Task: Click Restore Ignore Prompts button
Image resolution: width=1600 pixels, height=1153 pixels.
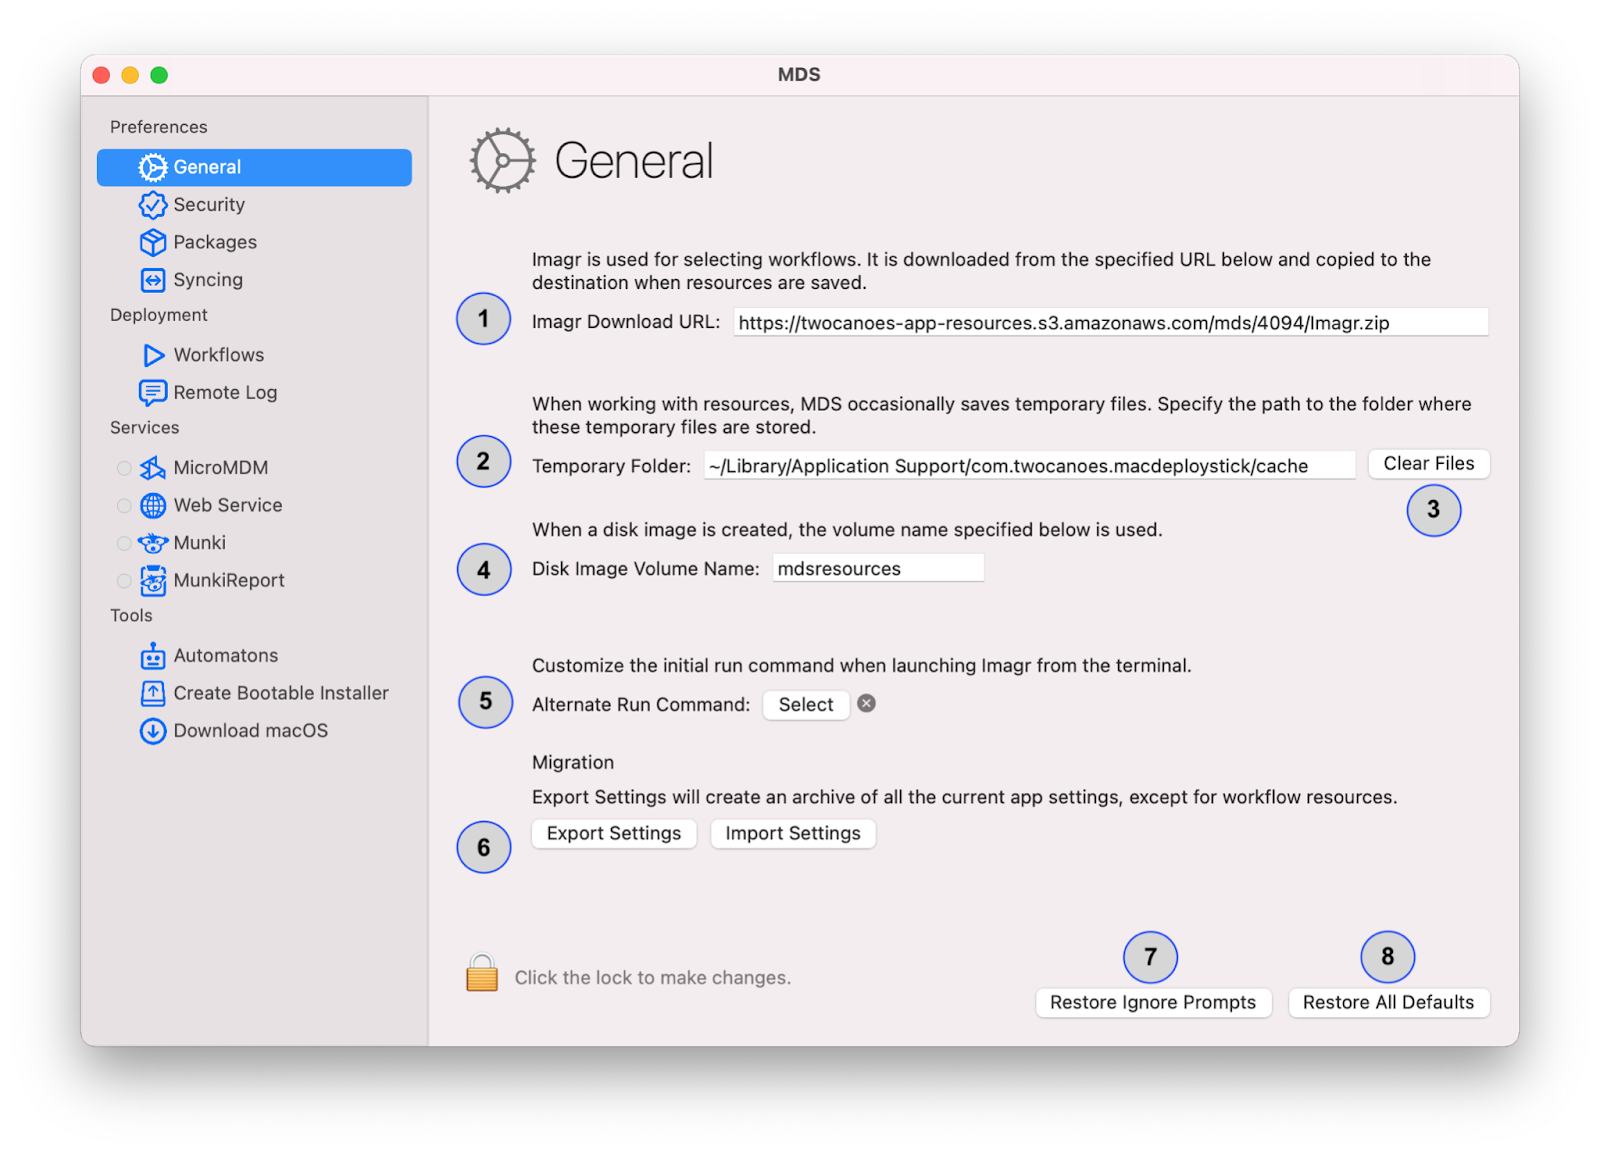Action: pos(1153,1003)
